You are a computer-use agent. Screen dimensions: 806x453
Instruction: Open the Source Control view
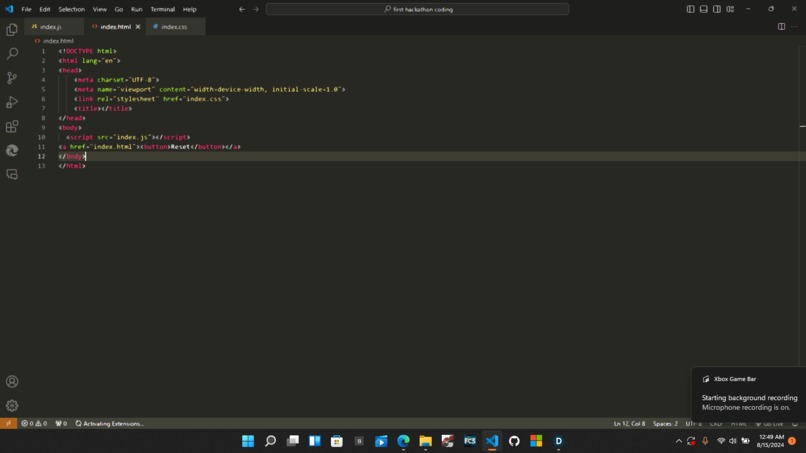(x=12, y=78)
